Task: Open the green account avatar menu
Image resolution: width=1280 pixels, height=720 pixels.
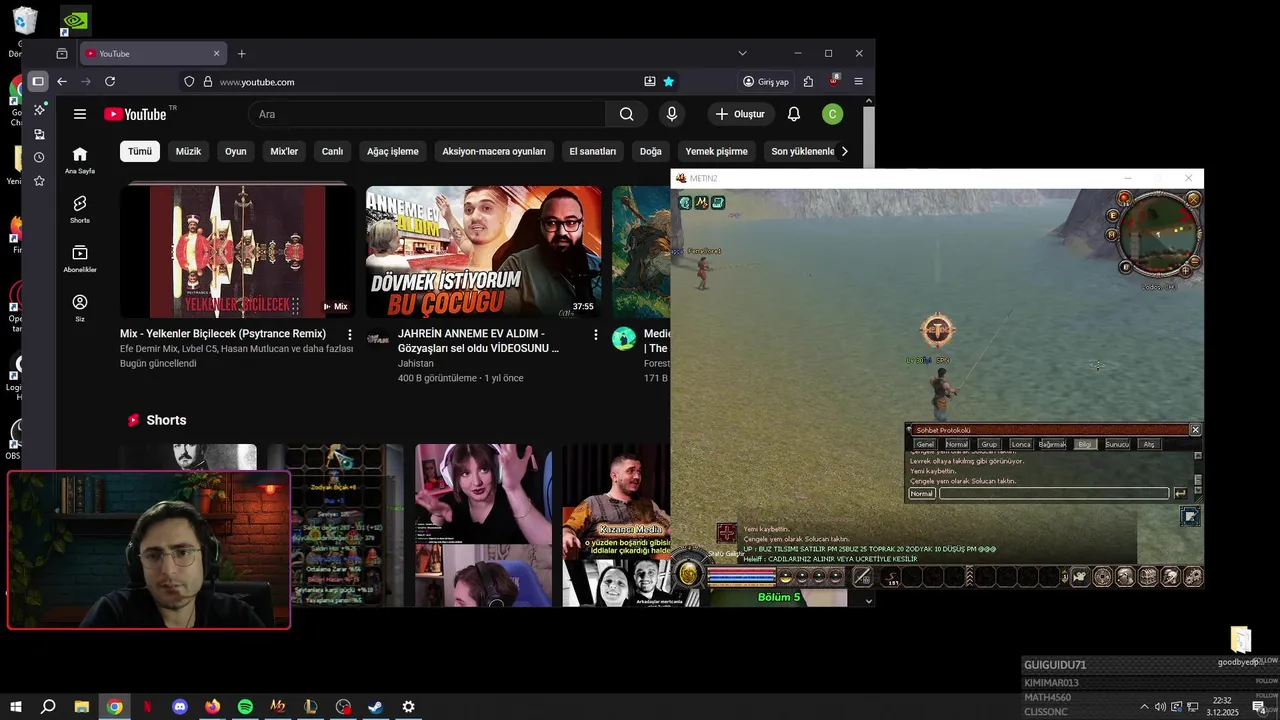Action: (832, 114)
